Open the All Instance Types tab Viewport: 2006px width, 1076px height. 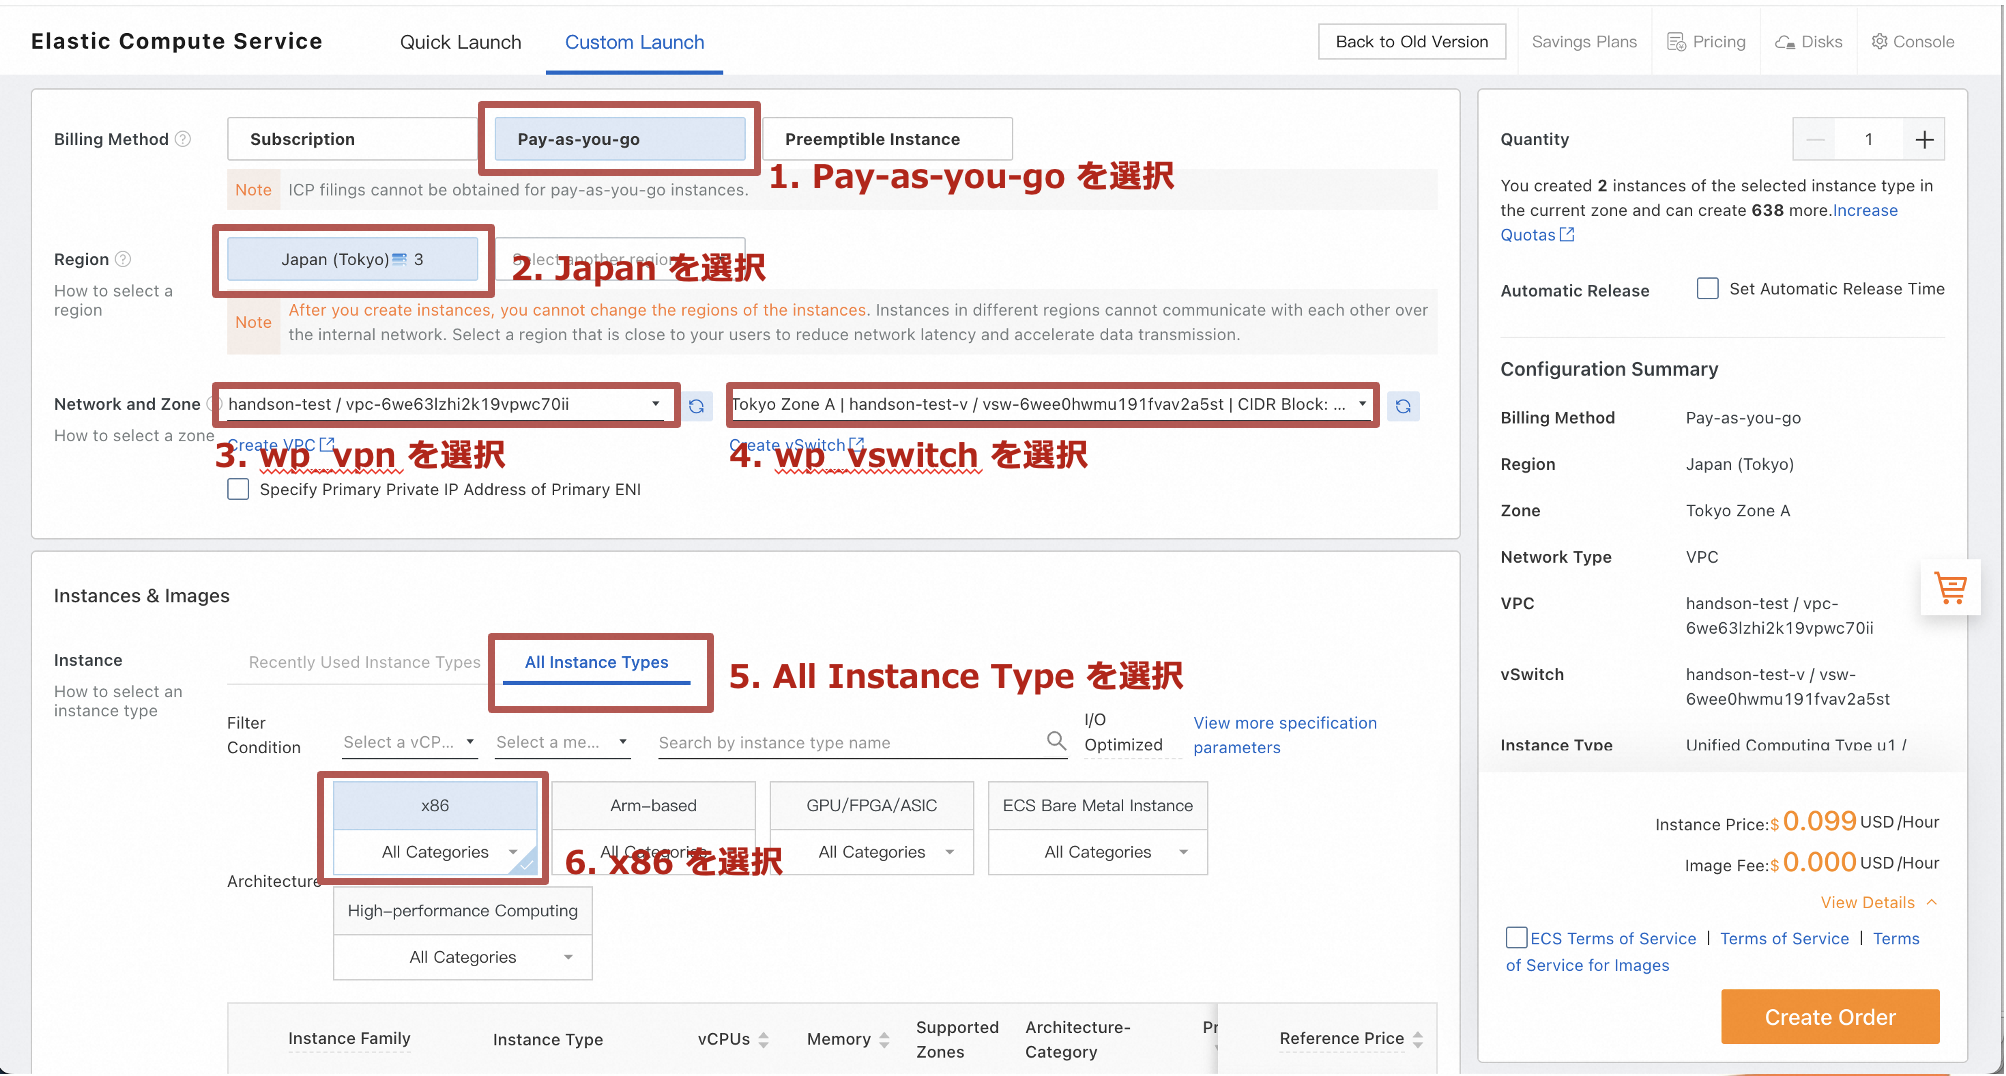tap(597, 662)
